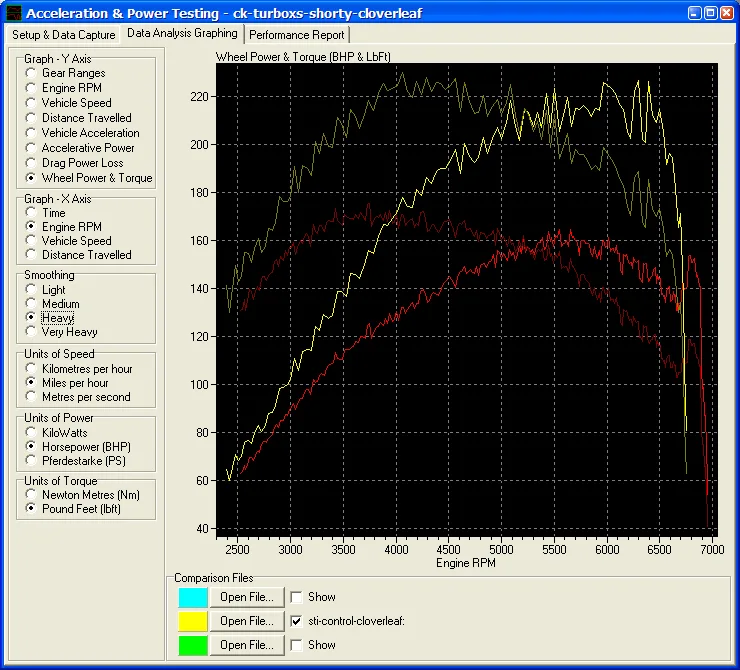This screenshot has width=740, height=670.
Task: Select the Data Analysis Graphing tab
Action: (182, 33)
